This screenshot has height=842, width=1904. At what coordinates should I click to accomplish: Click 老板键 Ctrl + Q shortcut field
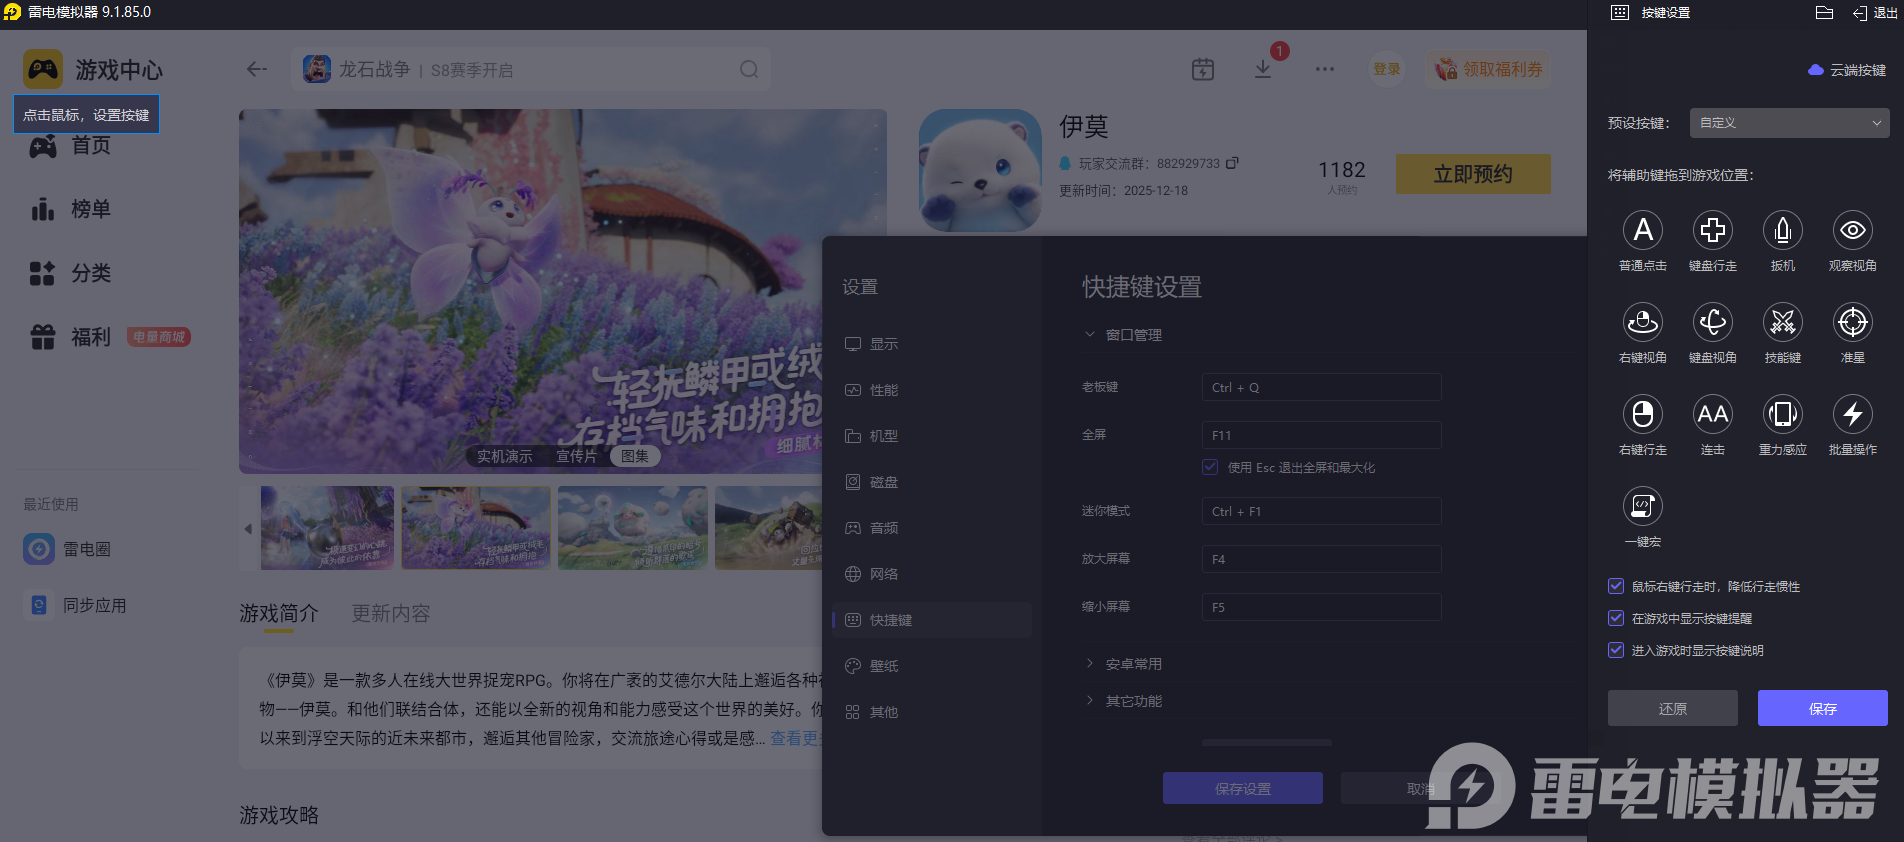(x=1321, y=387)
